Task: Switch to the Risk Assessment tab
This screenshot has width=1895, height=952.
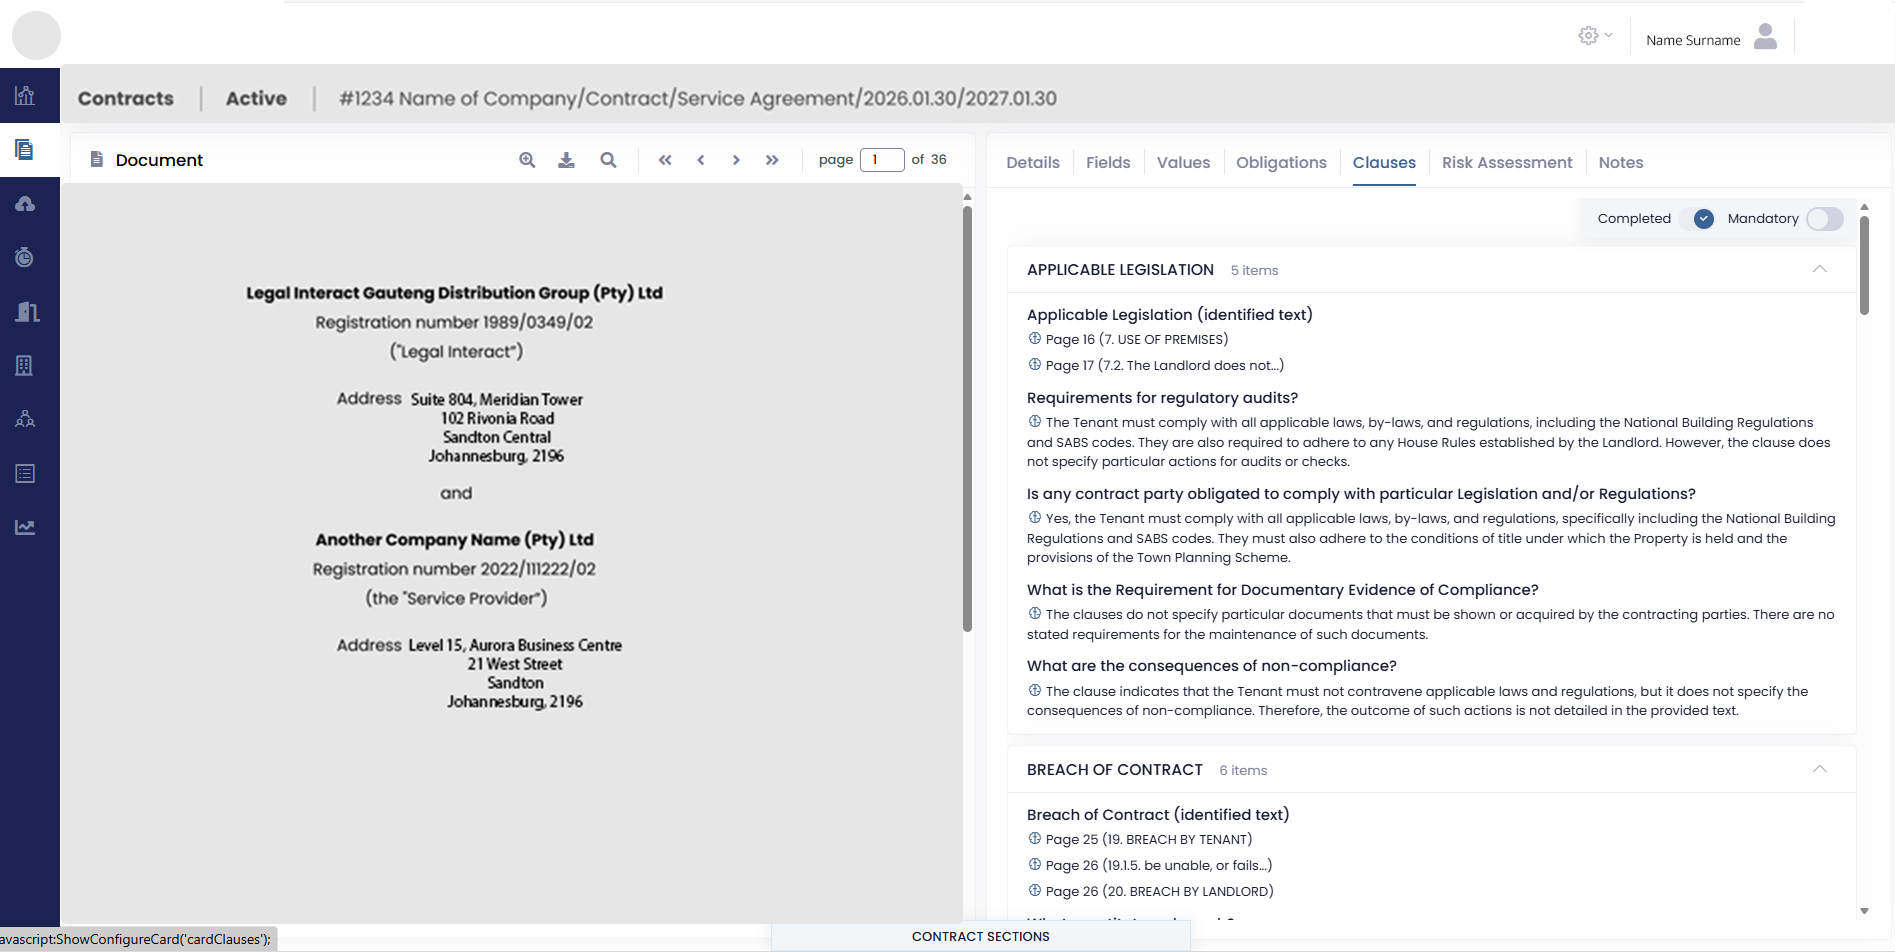Action: [1506, 163]
